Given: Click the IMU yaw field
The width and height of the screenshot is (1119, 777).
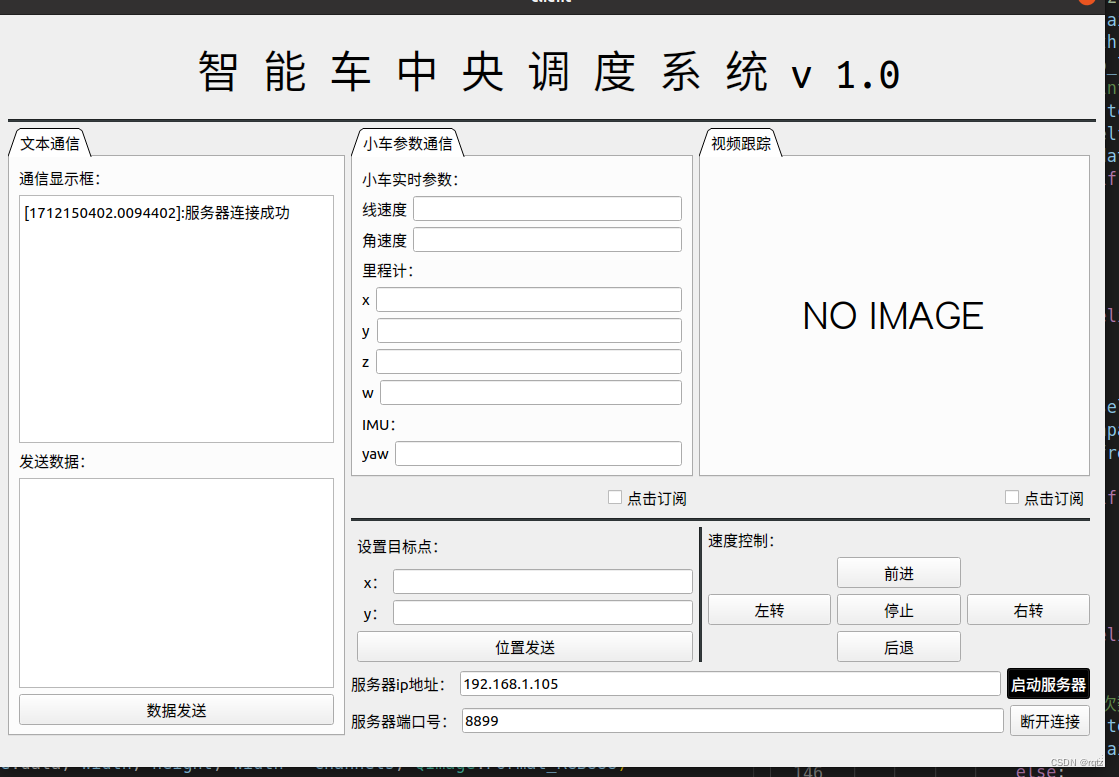Looking at the screenshot, I should coord(538,454).
